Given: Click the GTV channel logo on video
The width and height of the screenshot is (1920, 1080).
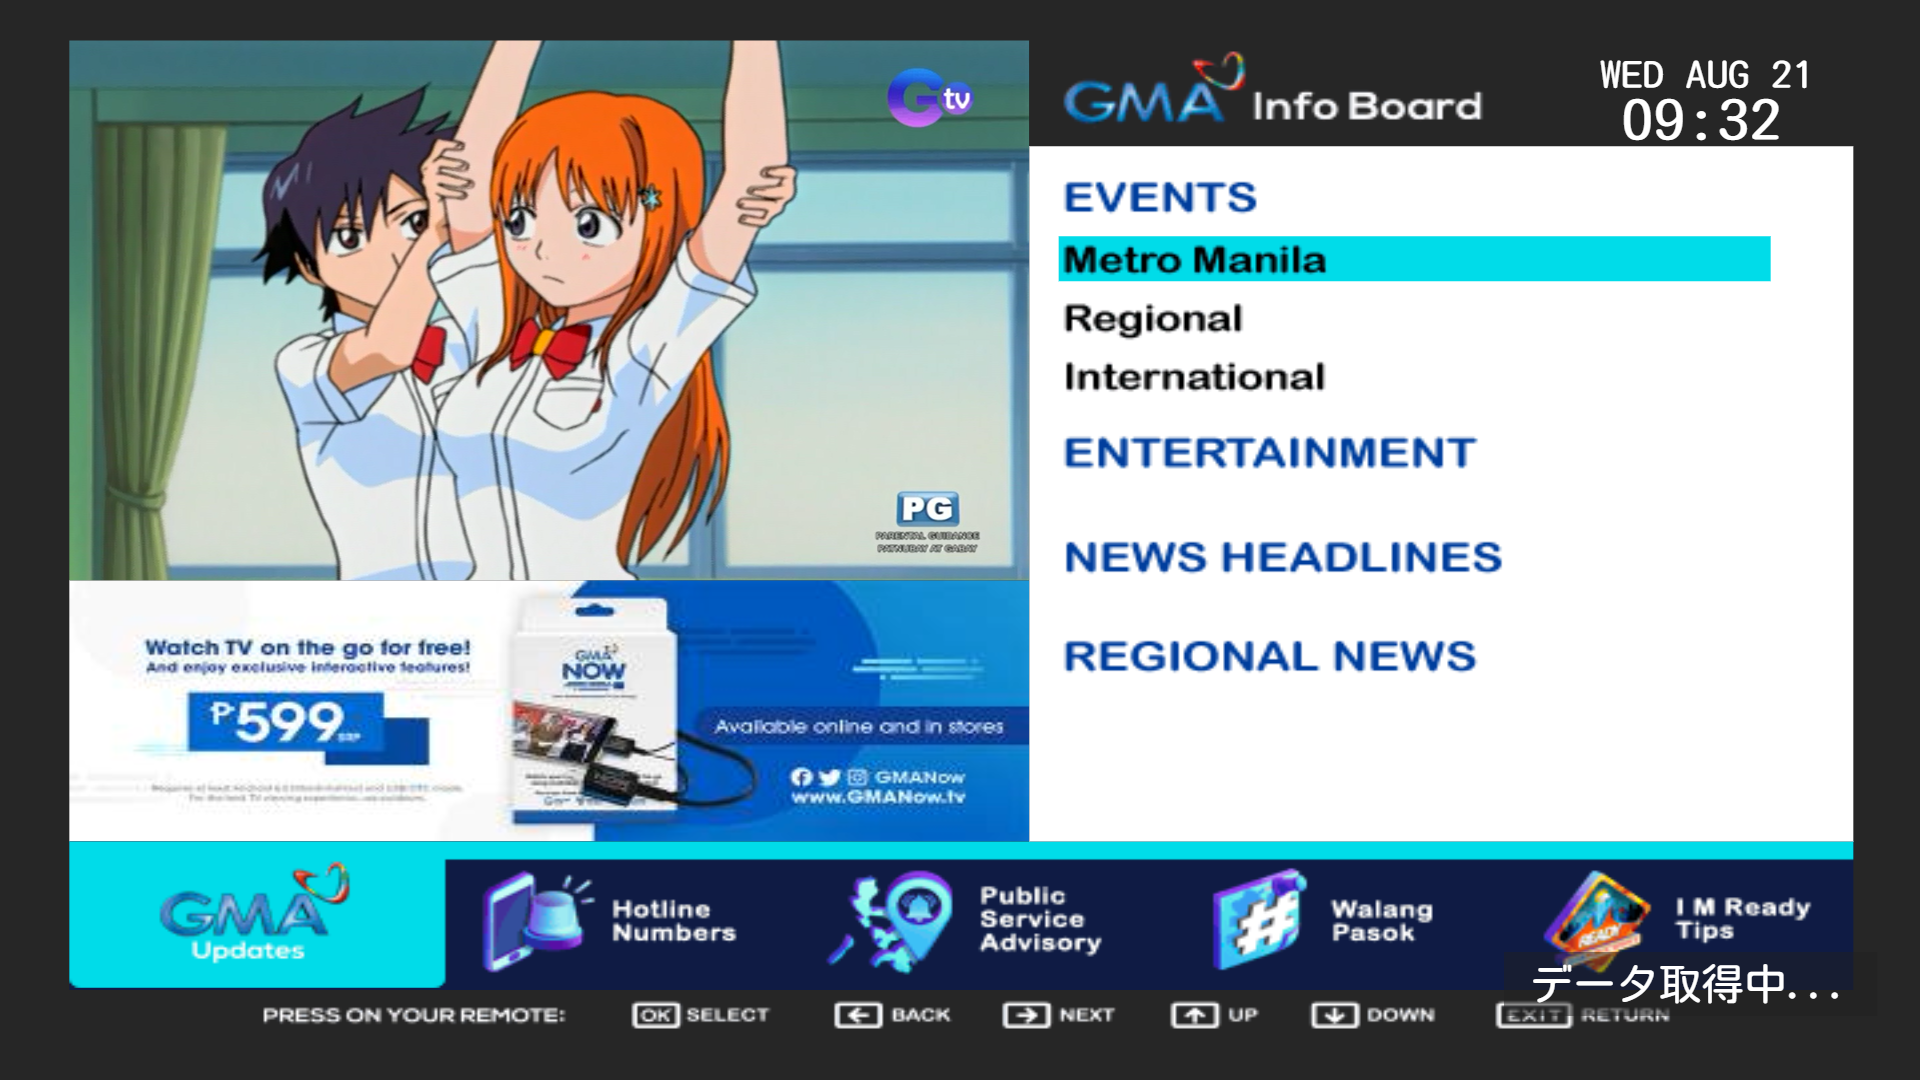Looking at the screenshot, I should [x=929, y=98].
